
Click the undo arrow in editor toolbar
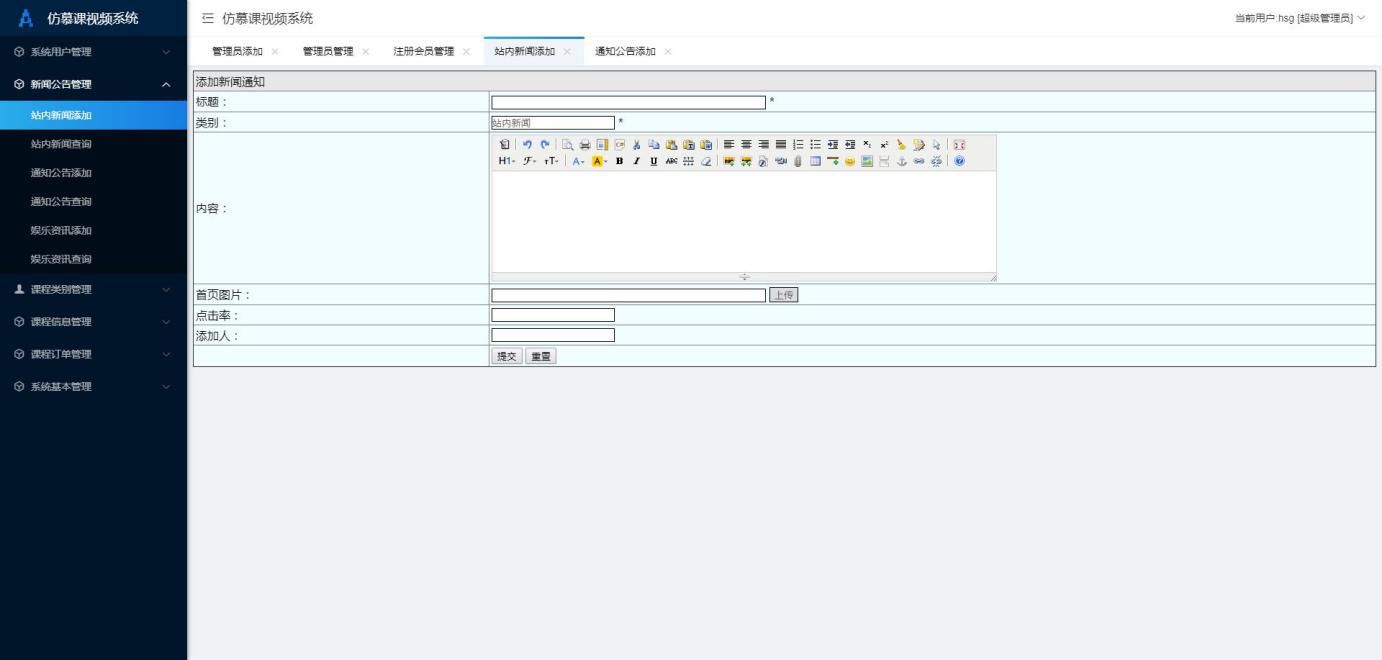coord(527,145)
